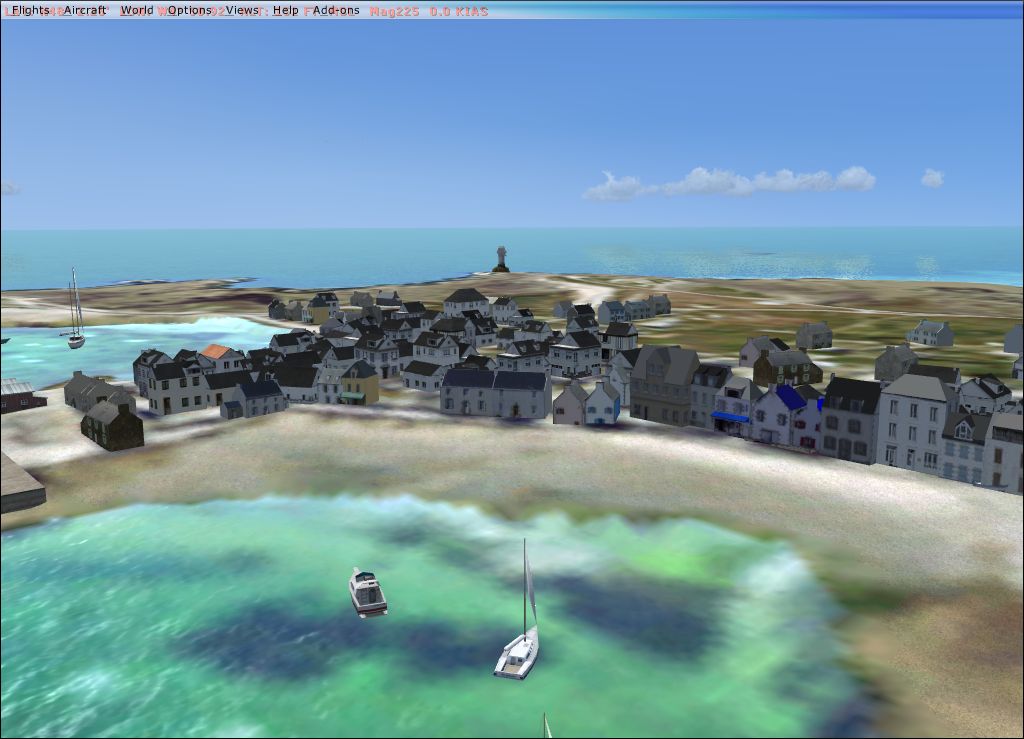Click the anchored sailboat near left shore
1024x739 pixels.
(x=76, y=336)
